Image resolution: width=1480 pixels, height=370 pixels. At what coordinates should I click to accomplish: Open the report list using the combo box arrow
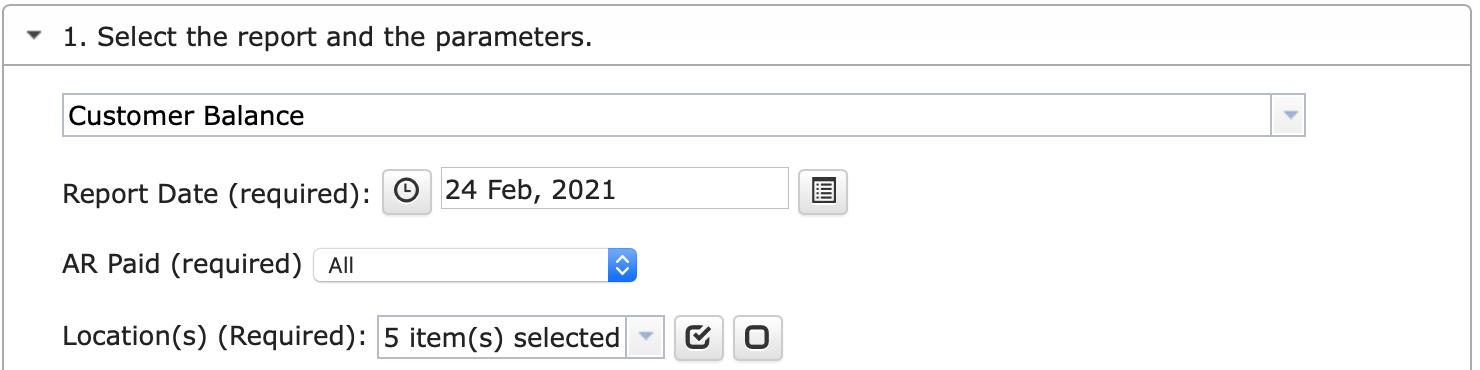[x=1289, y=116]
